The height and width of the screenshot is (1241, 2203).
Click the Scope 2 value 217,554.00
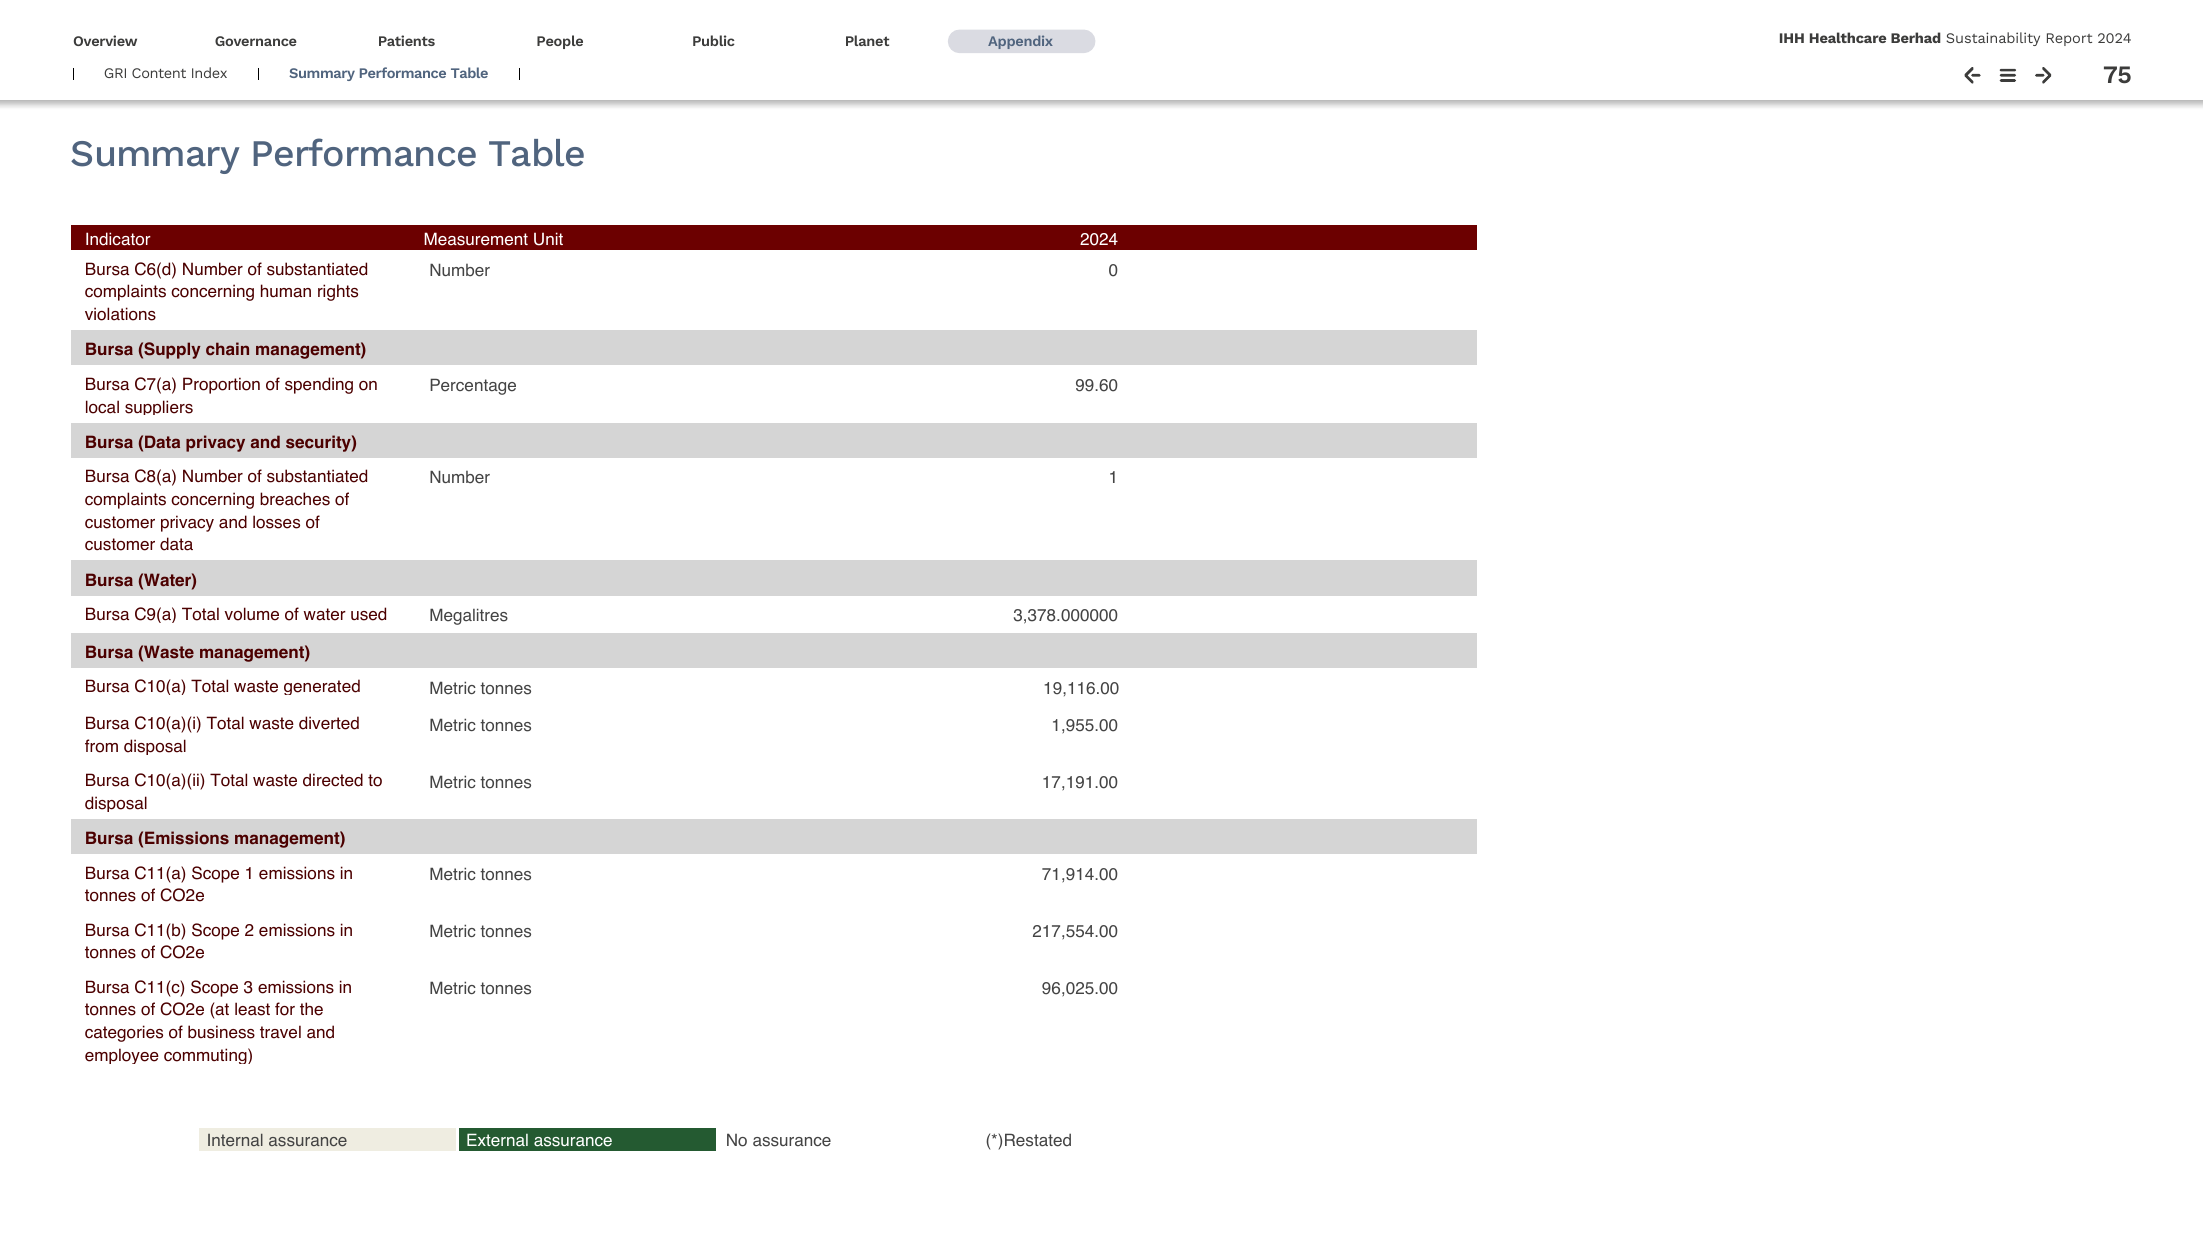pyautogui.click(x=1075, y=931)
